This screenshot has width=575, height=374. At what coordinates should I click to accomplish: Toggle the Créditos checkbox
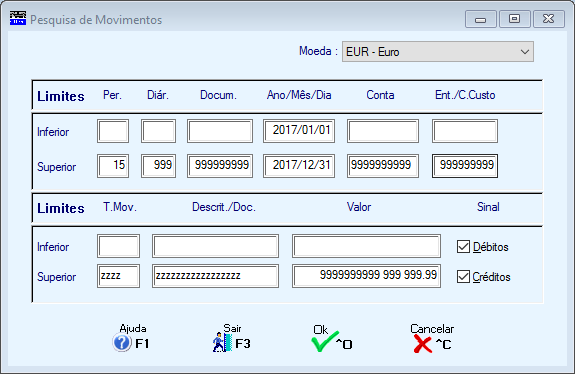coord(463,276)
